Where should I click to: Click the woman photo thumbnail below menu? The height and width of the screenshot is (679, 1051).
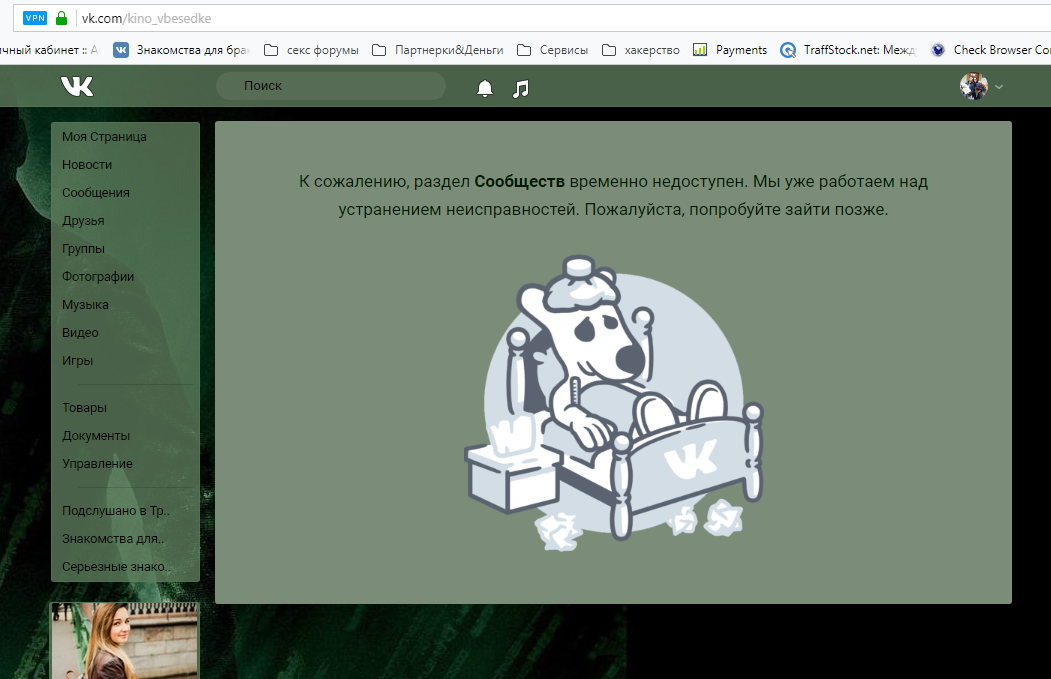pyautogui.click(x=125, y=641)
